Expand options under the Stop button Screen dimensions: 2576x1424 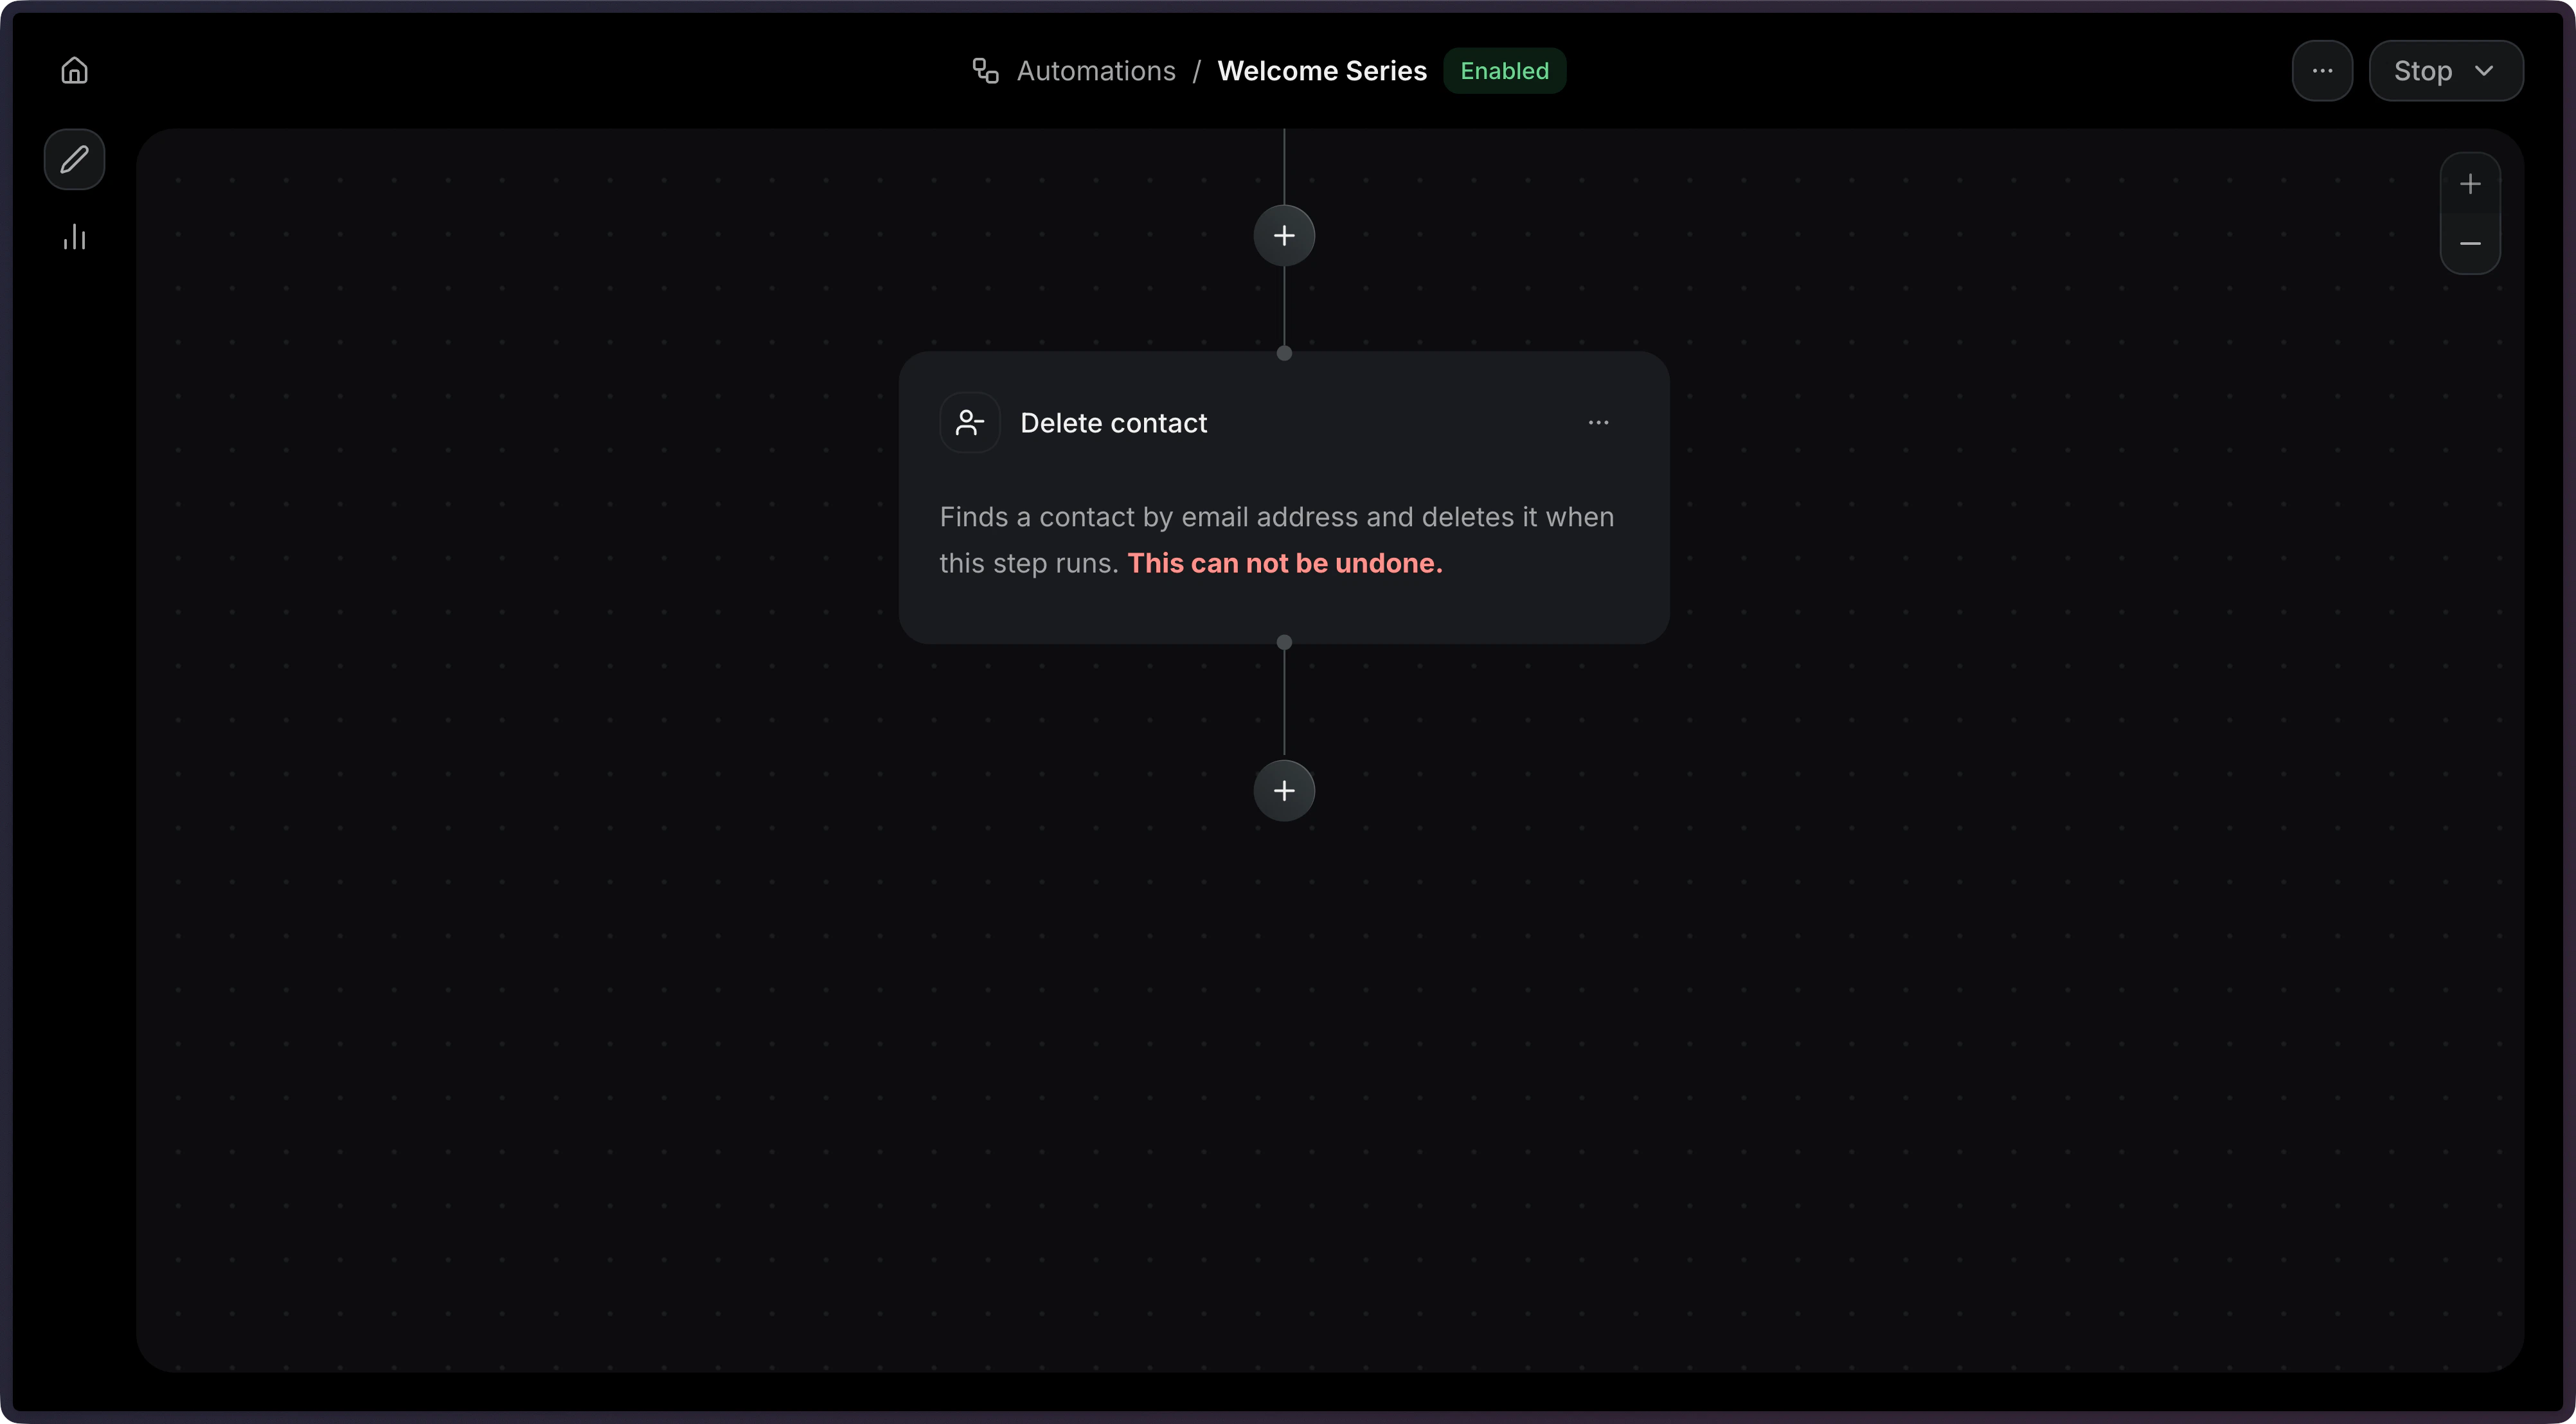[x=2486, y=70]
